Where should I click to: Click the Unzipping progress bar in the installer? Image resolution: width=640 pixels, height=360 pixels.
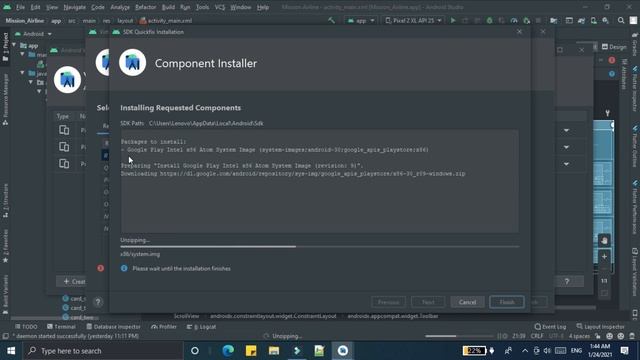[x=320, y=247]
